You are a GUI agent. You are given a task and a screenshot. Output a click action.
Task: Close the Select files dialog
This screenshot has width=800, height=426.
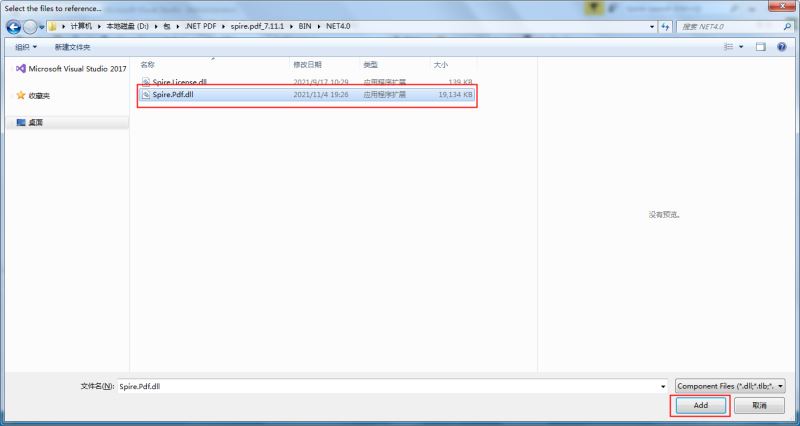783,6
